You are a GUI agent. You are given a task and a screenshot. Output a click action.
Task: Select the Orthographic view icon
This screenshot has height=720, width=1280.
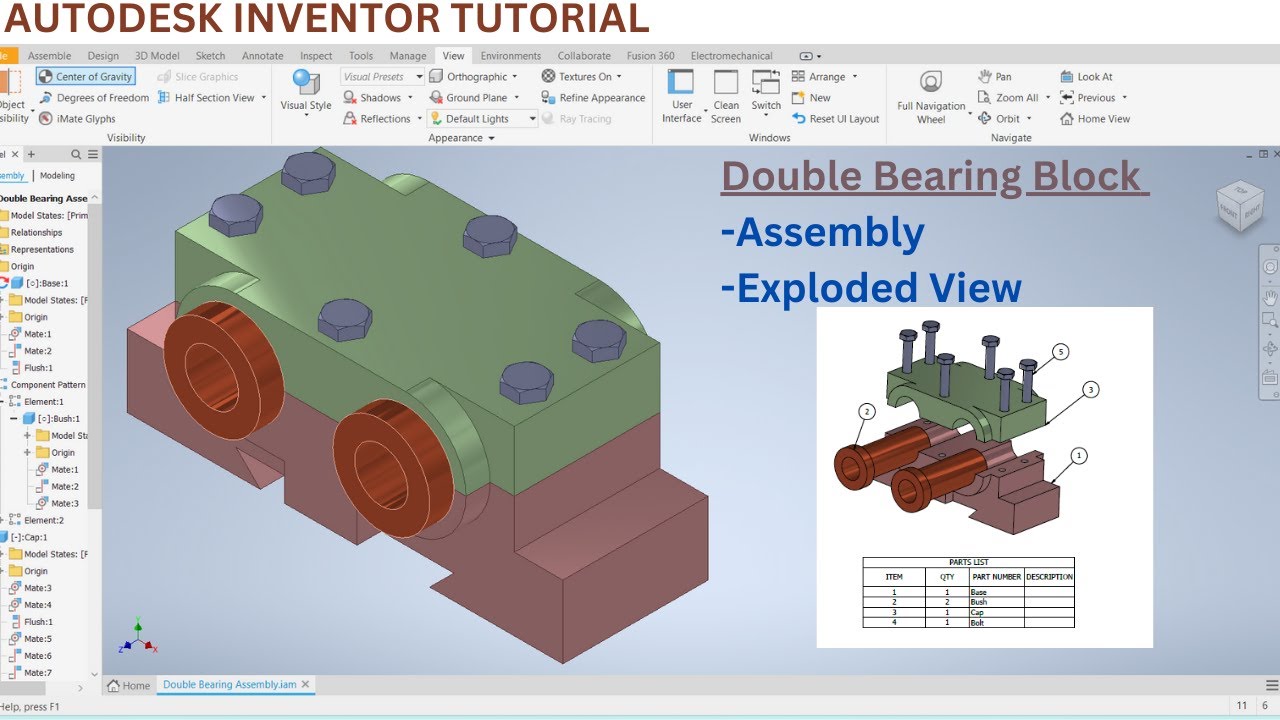pyautogui.click(x=437, y=77)
